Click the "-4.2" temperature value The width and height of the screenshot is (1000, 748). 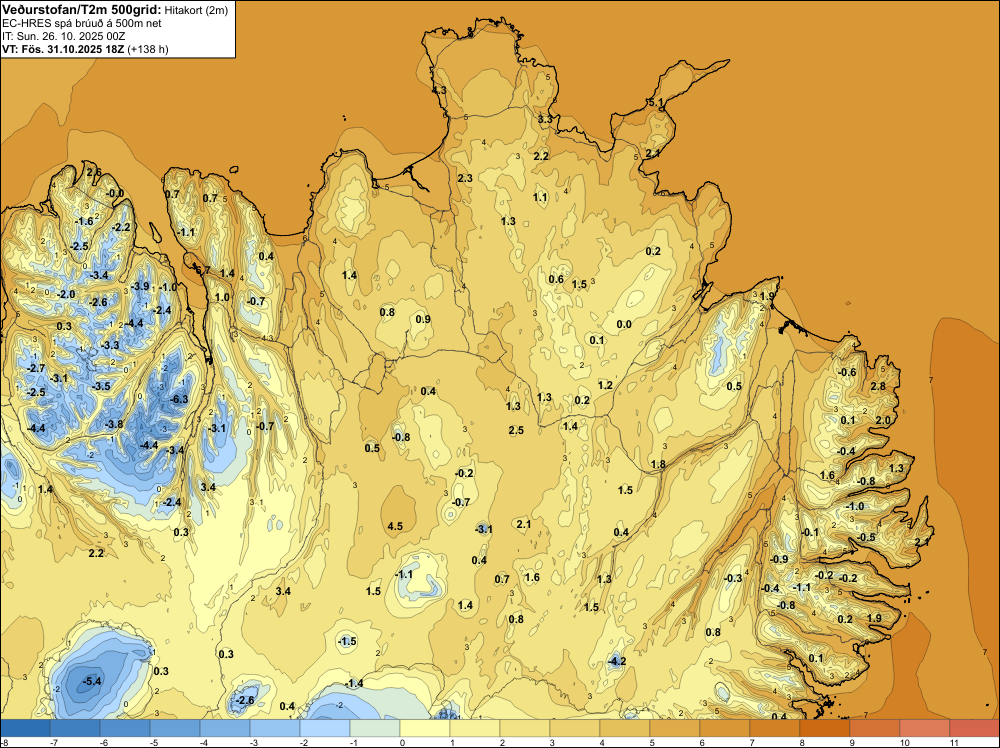click(617, 661)
